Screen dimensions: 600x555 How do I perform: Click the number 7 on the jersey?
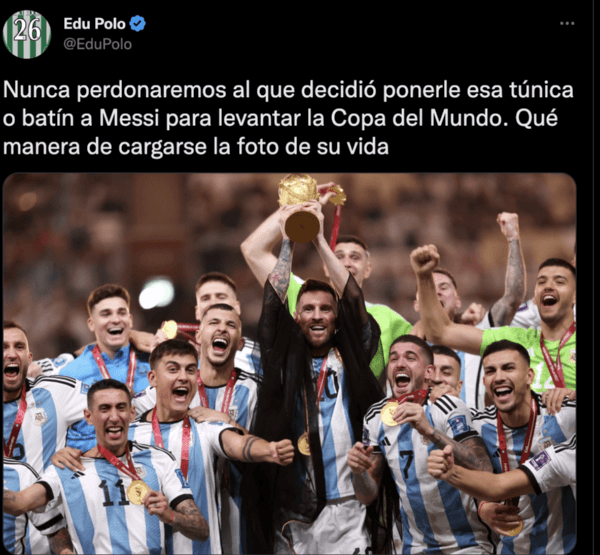[x=407, y=465]
